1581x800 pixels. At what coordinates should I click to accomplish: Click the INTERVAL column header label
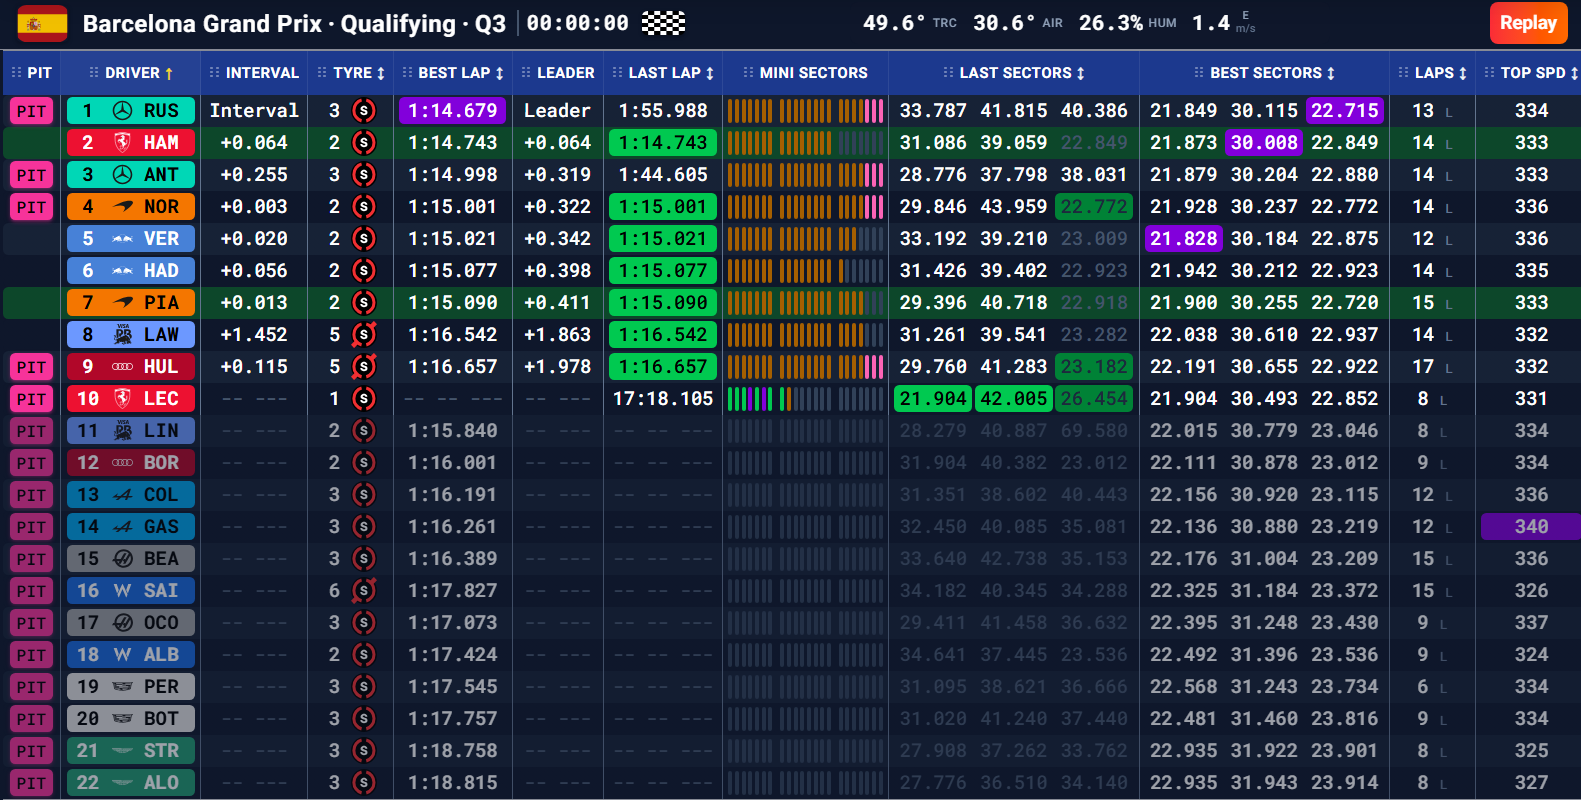tap(262, 73)
